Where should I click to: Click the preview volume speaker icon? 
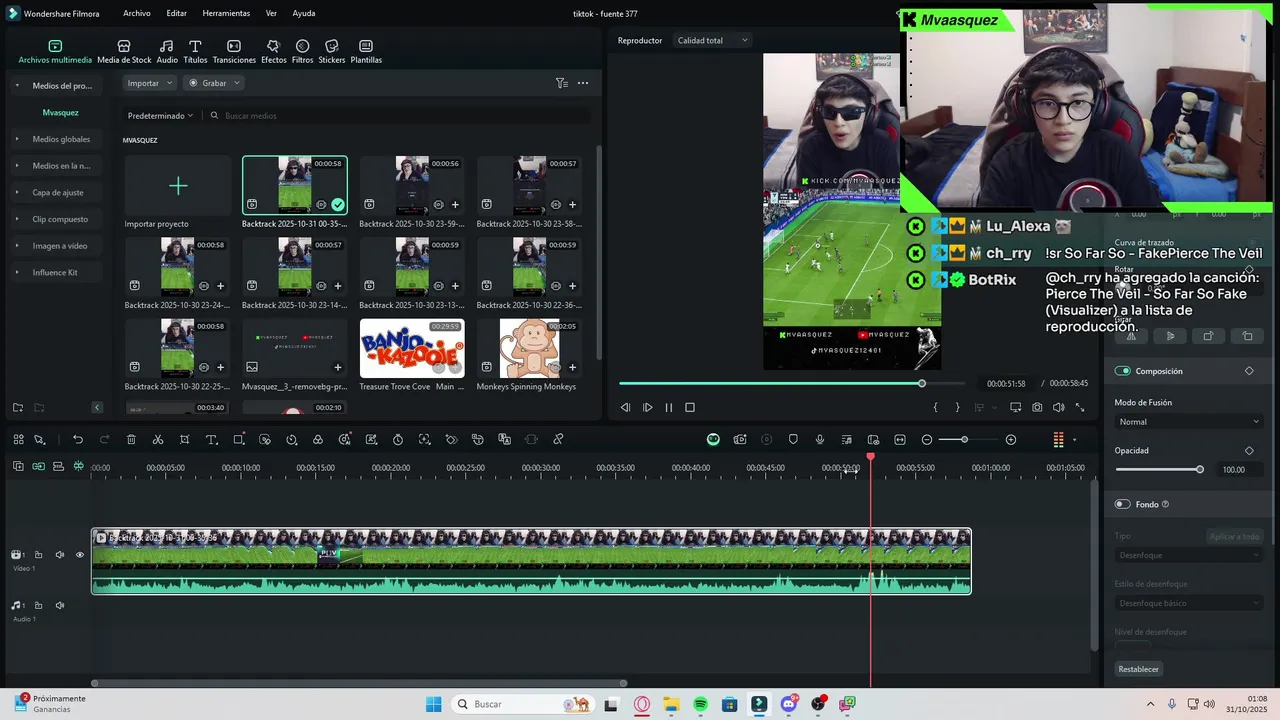pos(1058,407)
